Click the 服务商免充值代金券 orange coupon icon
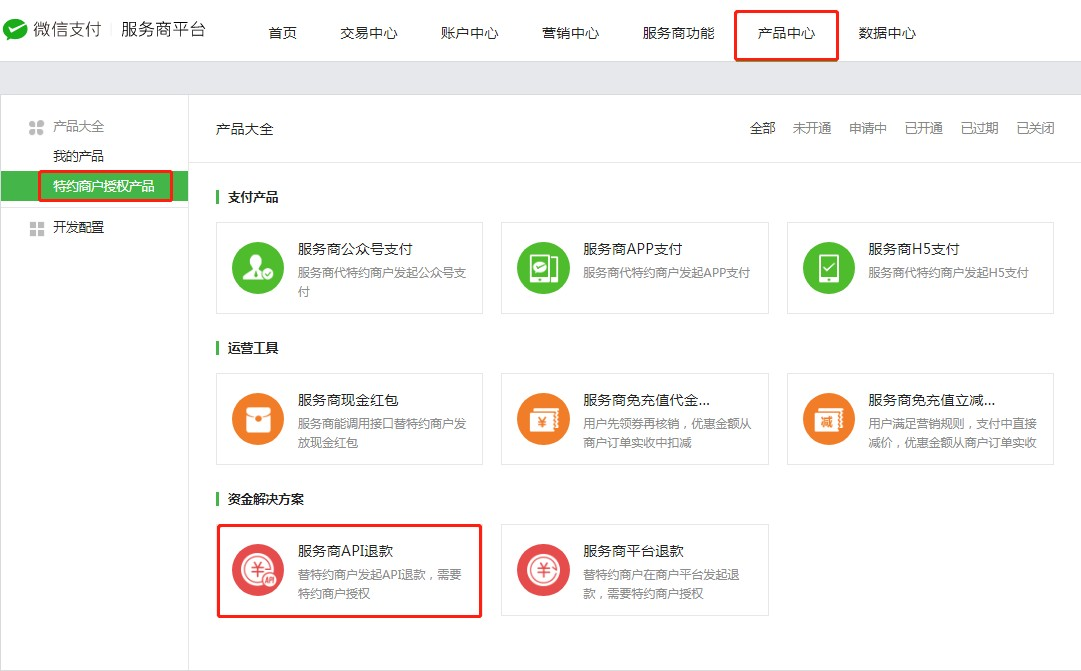This screenshot has height=671, width=1081. (x=543, y=419)
